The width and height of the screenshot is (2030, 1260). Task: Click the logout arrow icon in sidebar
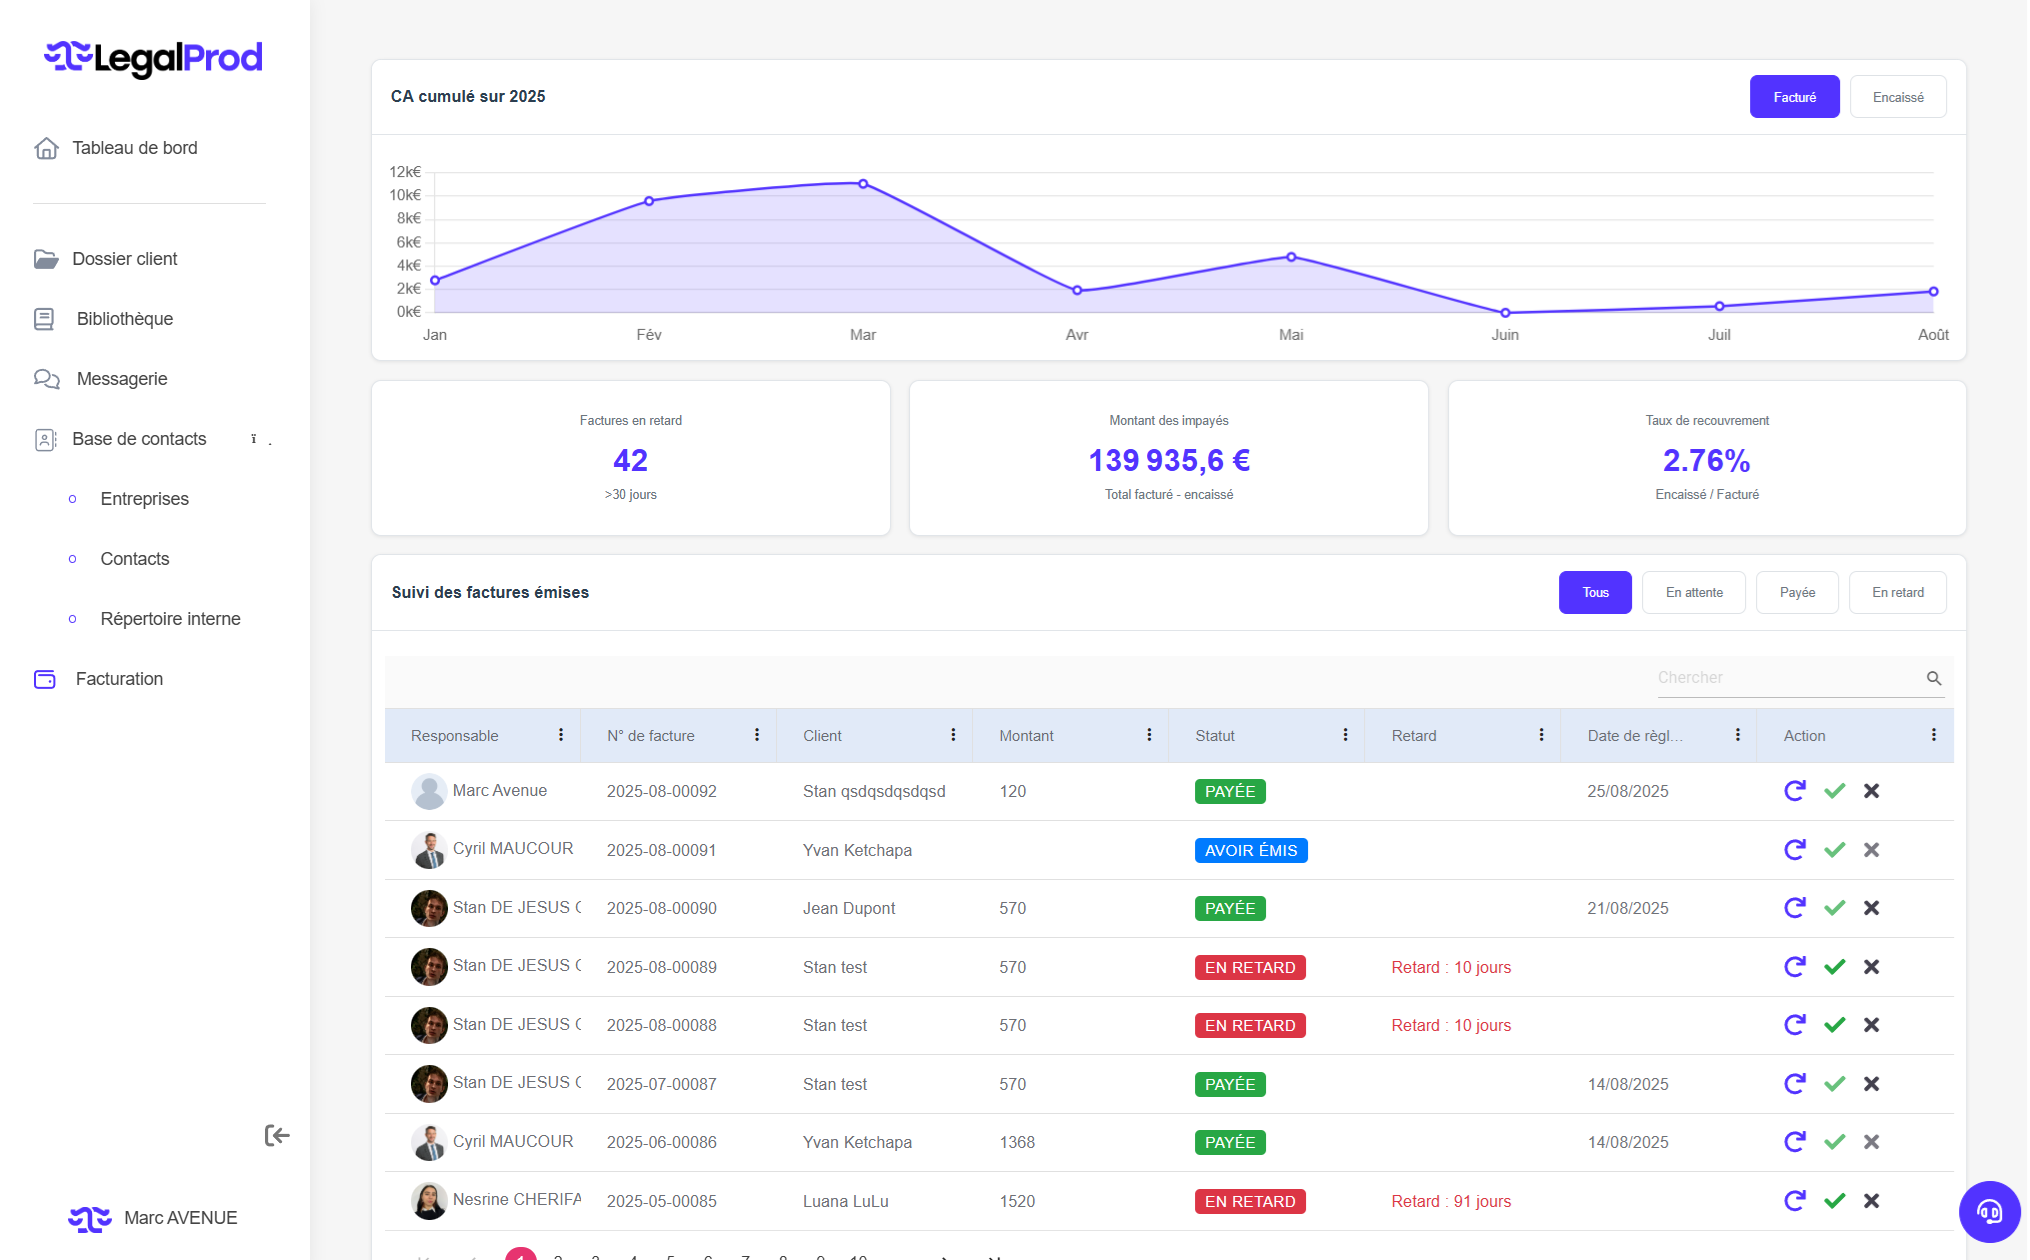click(x=277, y=1135)
